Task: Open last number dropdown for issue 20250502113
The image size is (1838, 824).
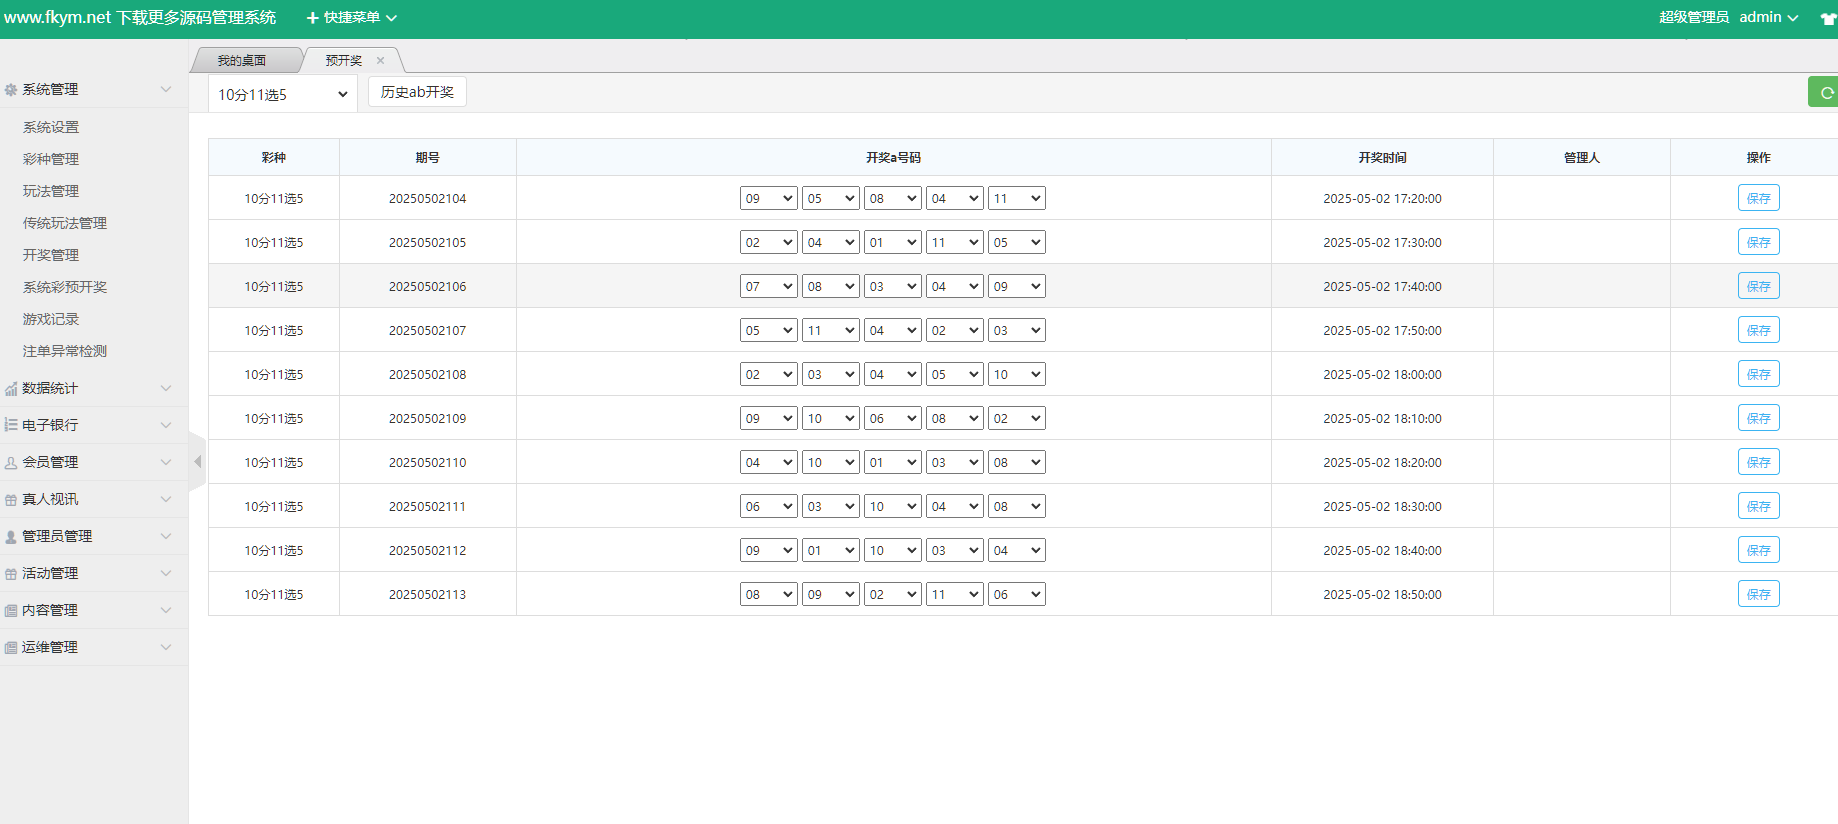Action: point(1016,595)
